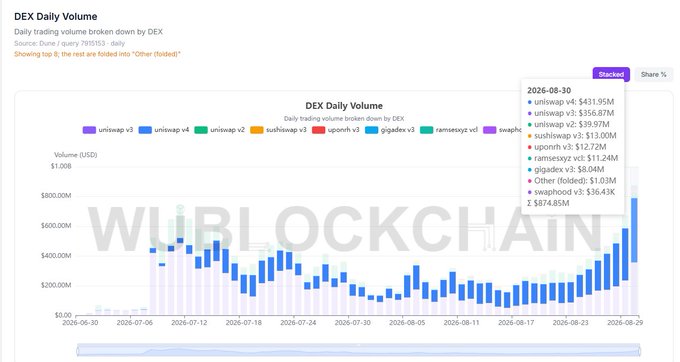
Task: Switch chart to Share % view
Action: [654, 75]
